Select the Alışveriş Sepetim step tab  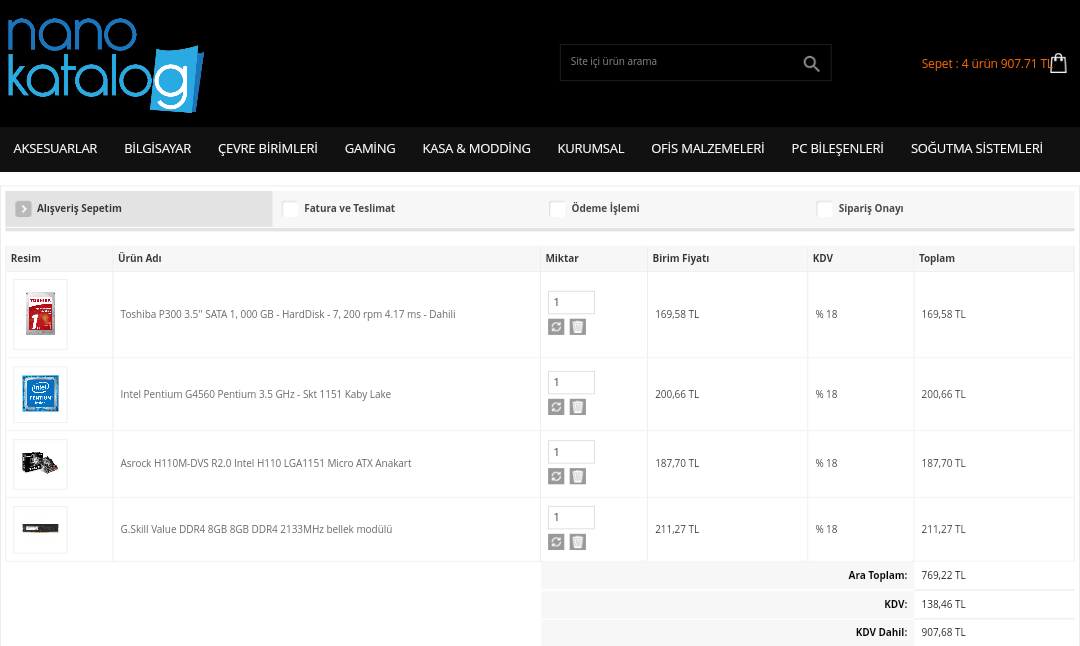(x=139, y=209)
